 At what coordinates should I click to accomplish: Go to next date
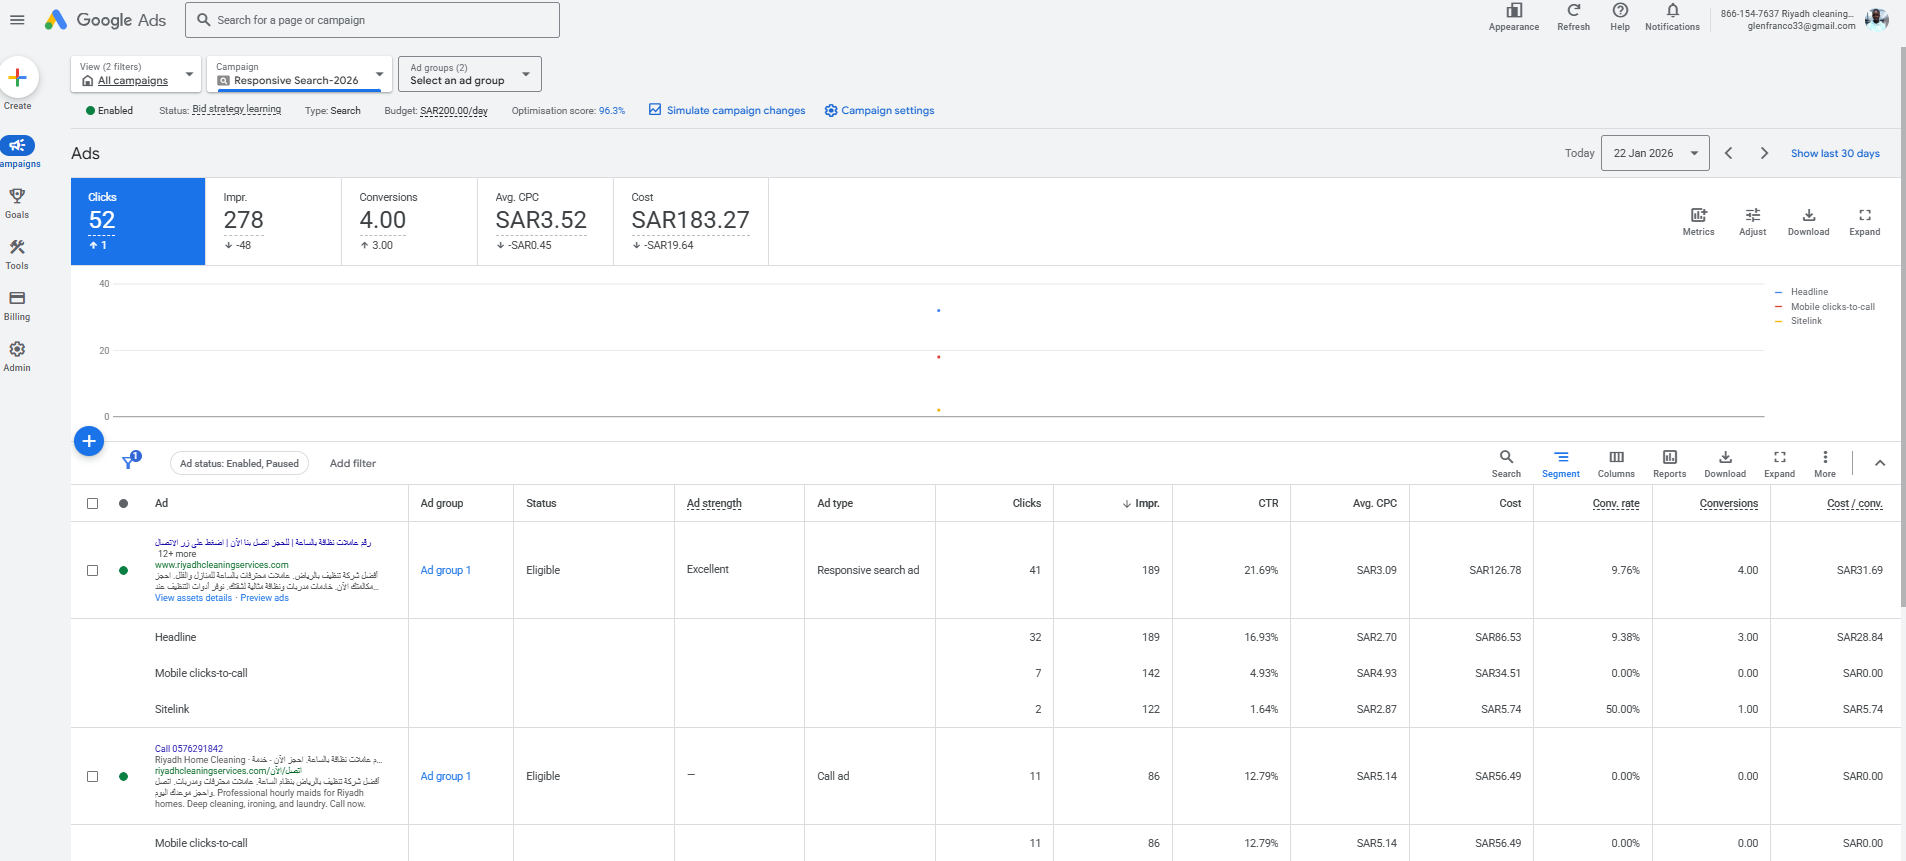1764,153
